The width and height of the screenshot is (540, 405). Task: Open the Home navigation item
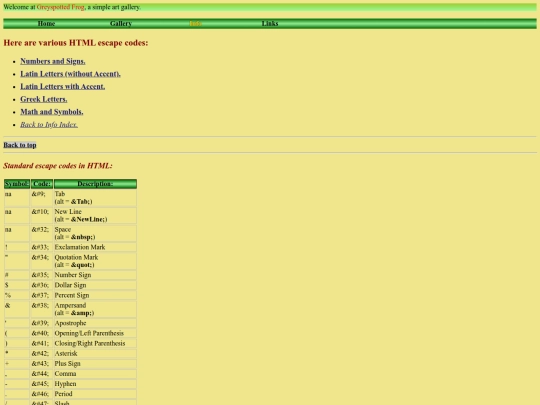point(46,23)
